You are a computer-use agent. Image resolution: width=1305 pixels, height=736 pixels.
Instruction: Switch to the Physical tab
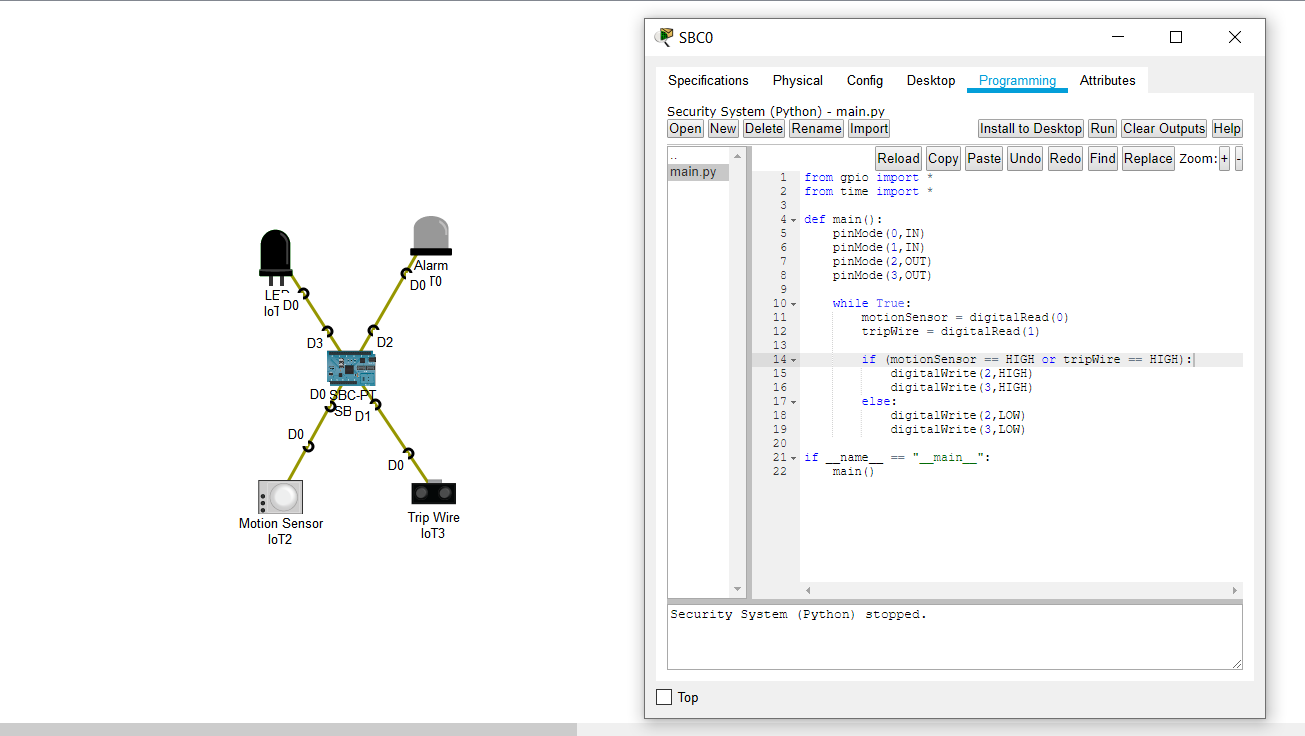(x=798, y=80)
